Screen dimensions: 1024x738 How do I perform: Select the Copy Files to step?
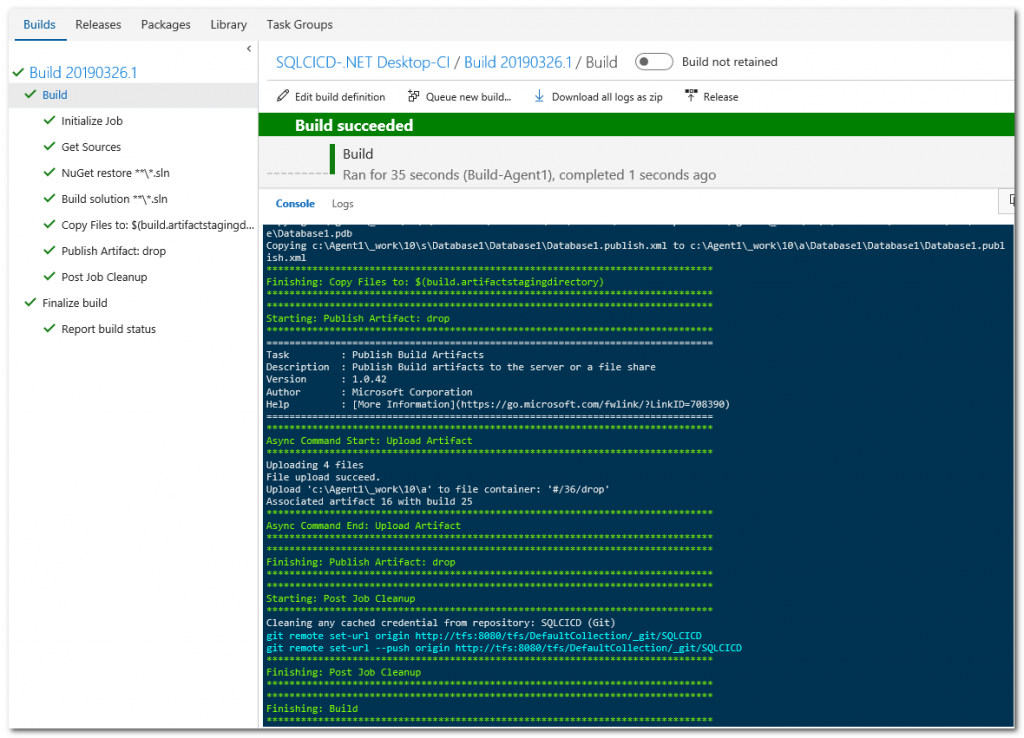[157, 225]
